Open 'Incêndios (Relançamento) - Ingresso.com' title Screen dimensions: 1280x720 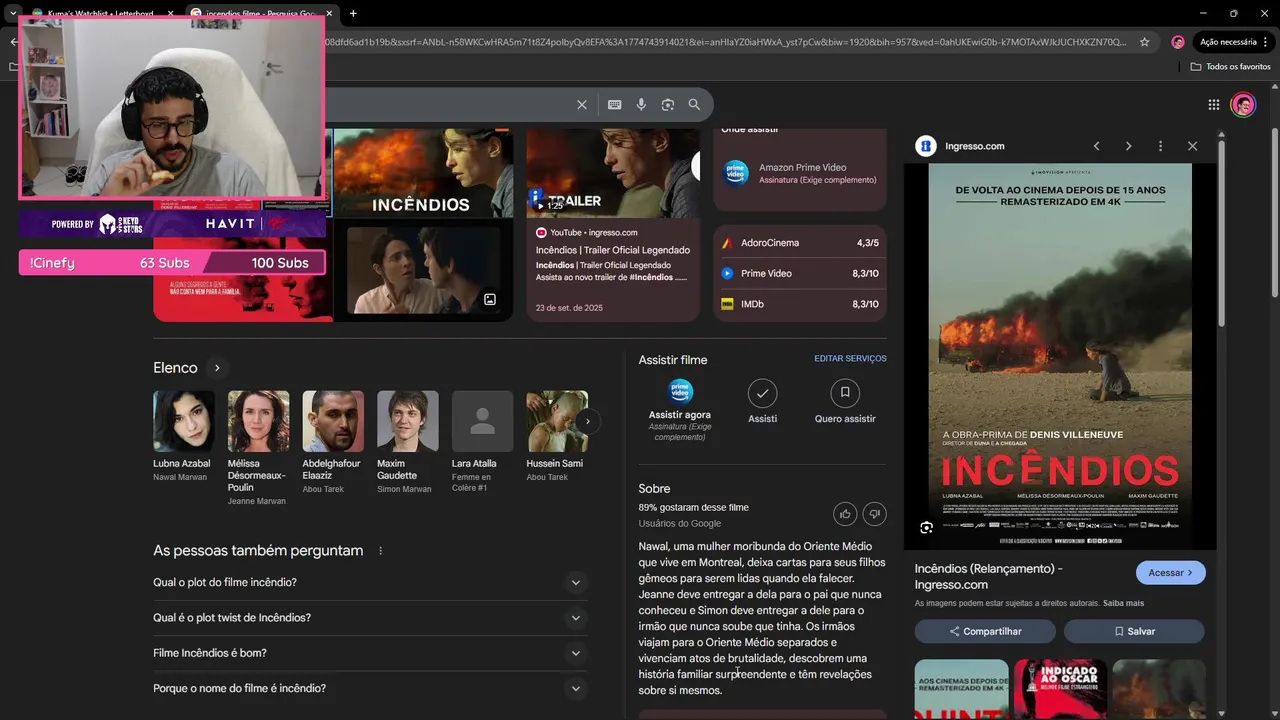point(988,577)
